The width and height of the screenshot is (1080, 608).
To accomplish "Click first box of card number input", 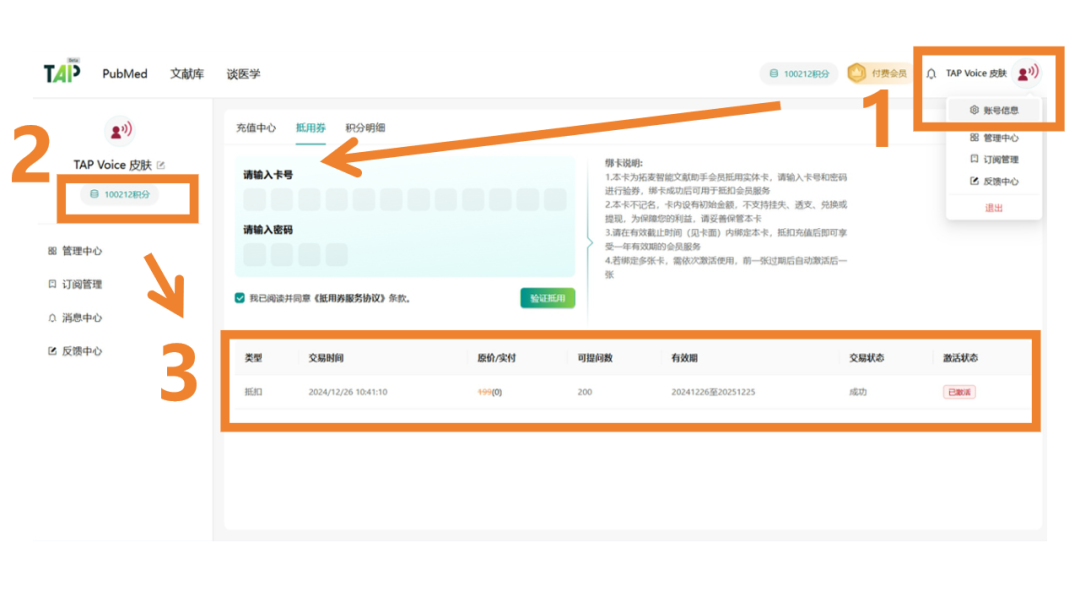I will 254,200.
